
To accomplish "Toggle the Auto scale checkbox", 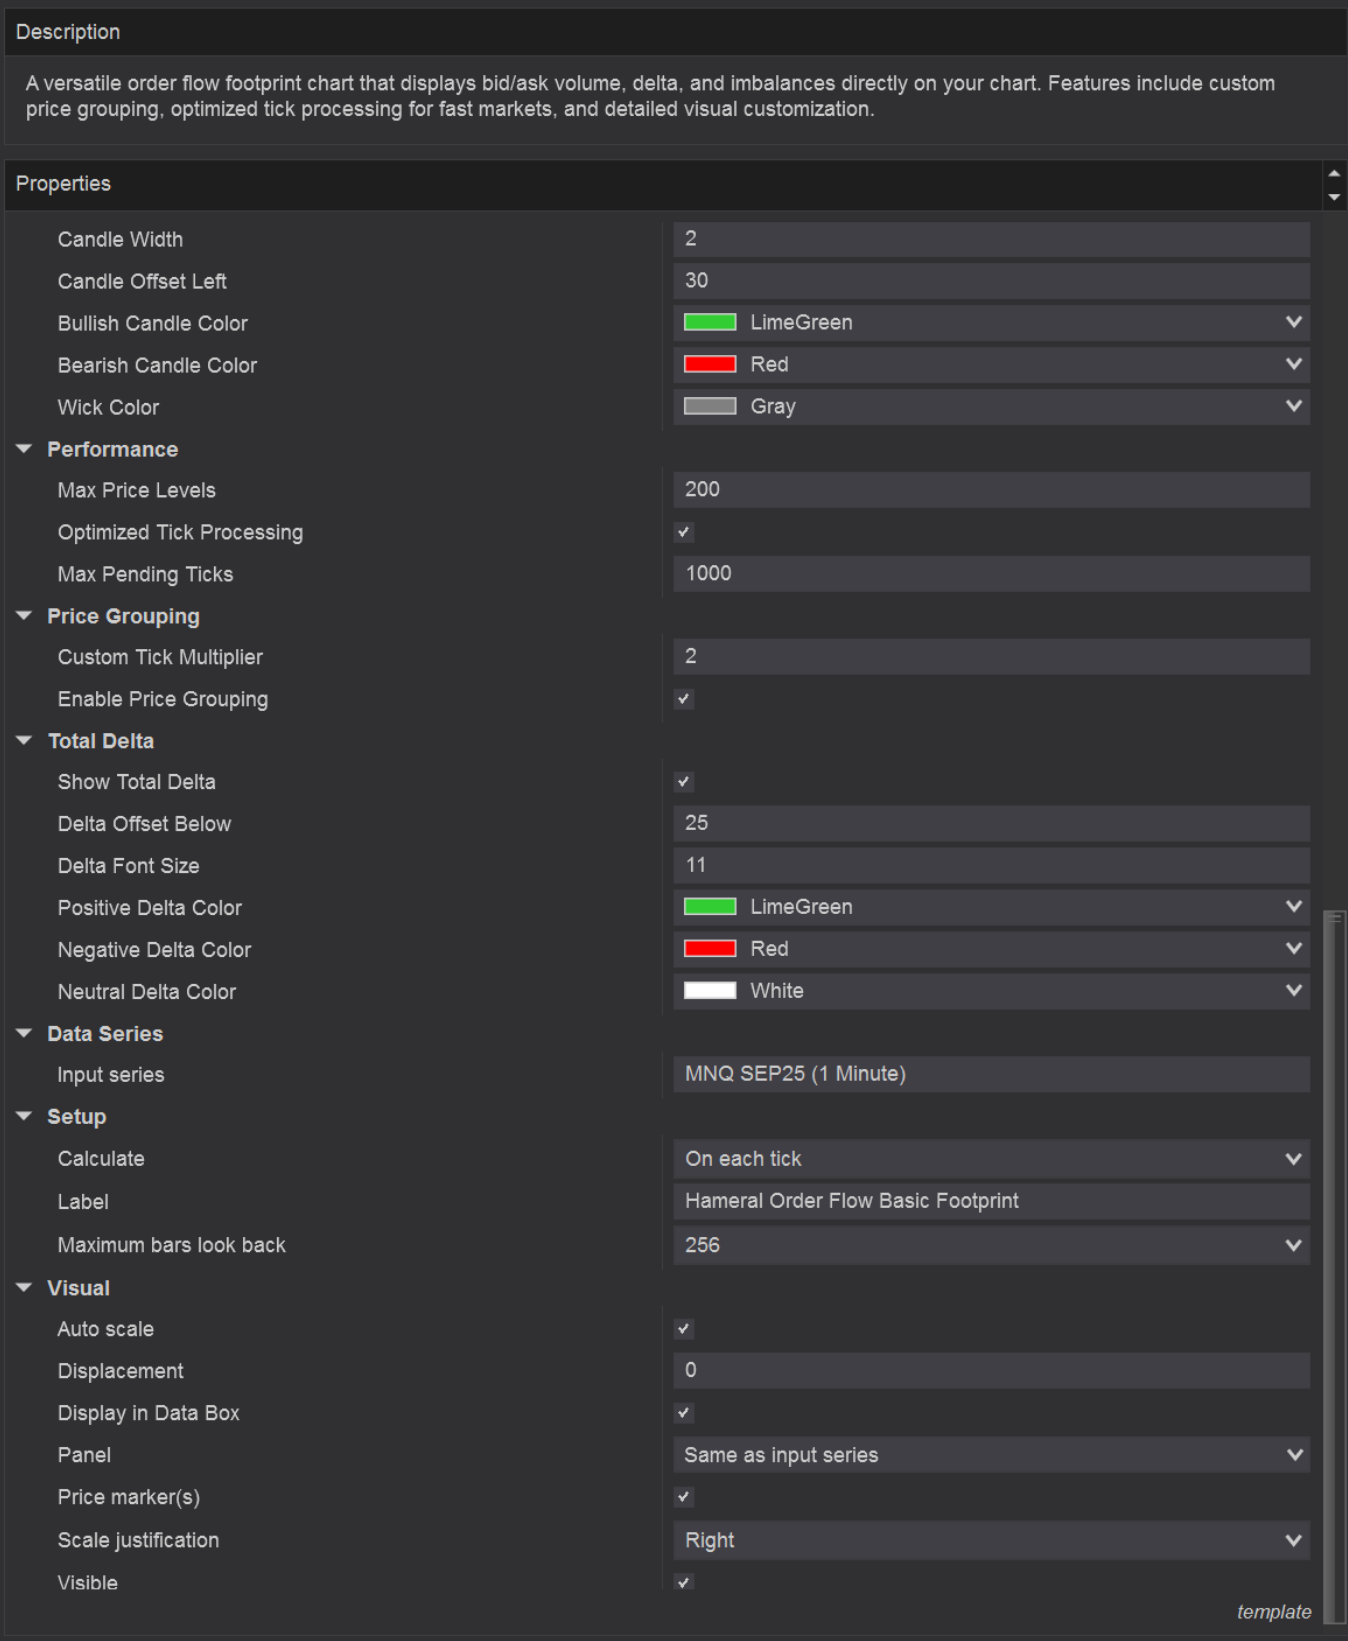I will (x=684, y=1329).
